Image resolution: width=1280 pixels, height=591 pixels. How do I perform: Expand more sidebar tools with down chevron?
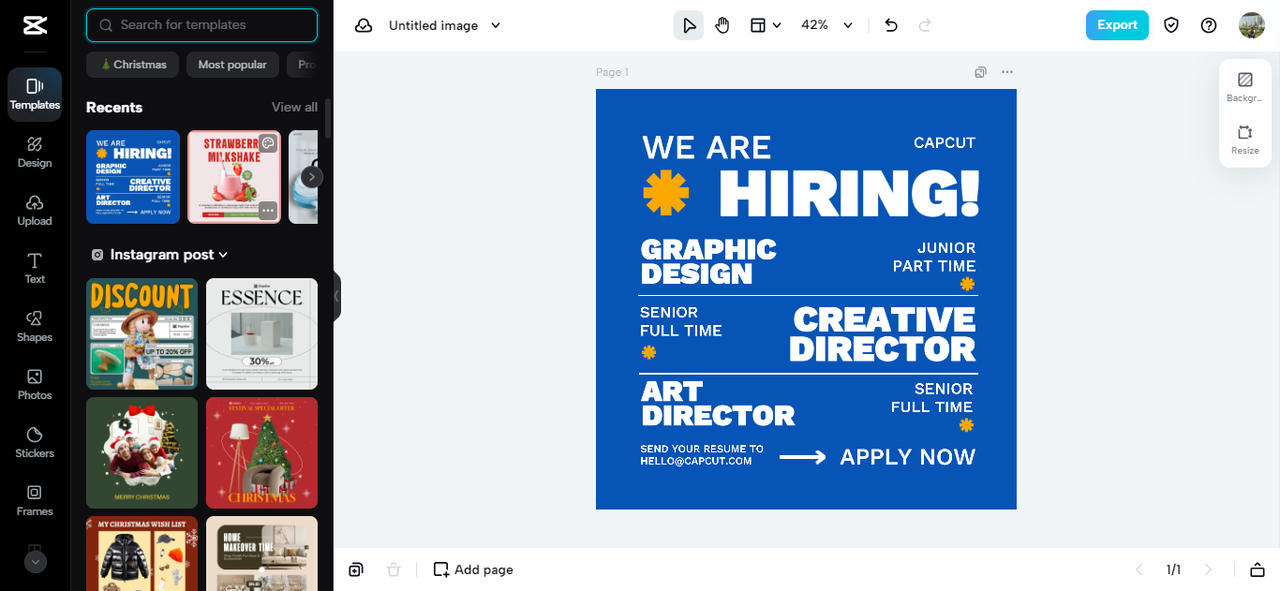(x=35, y=562)
